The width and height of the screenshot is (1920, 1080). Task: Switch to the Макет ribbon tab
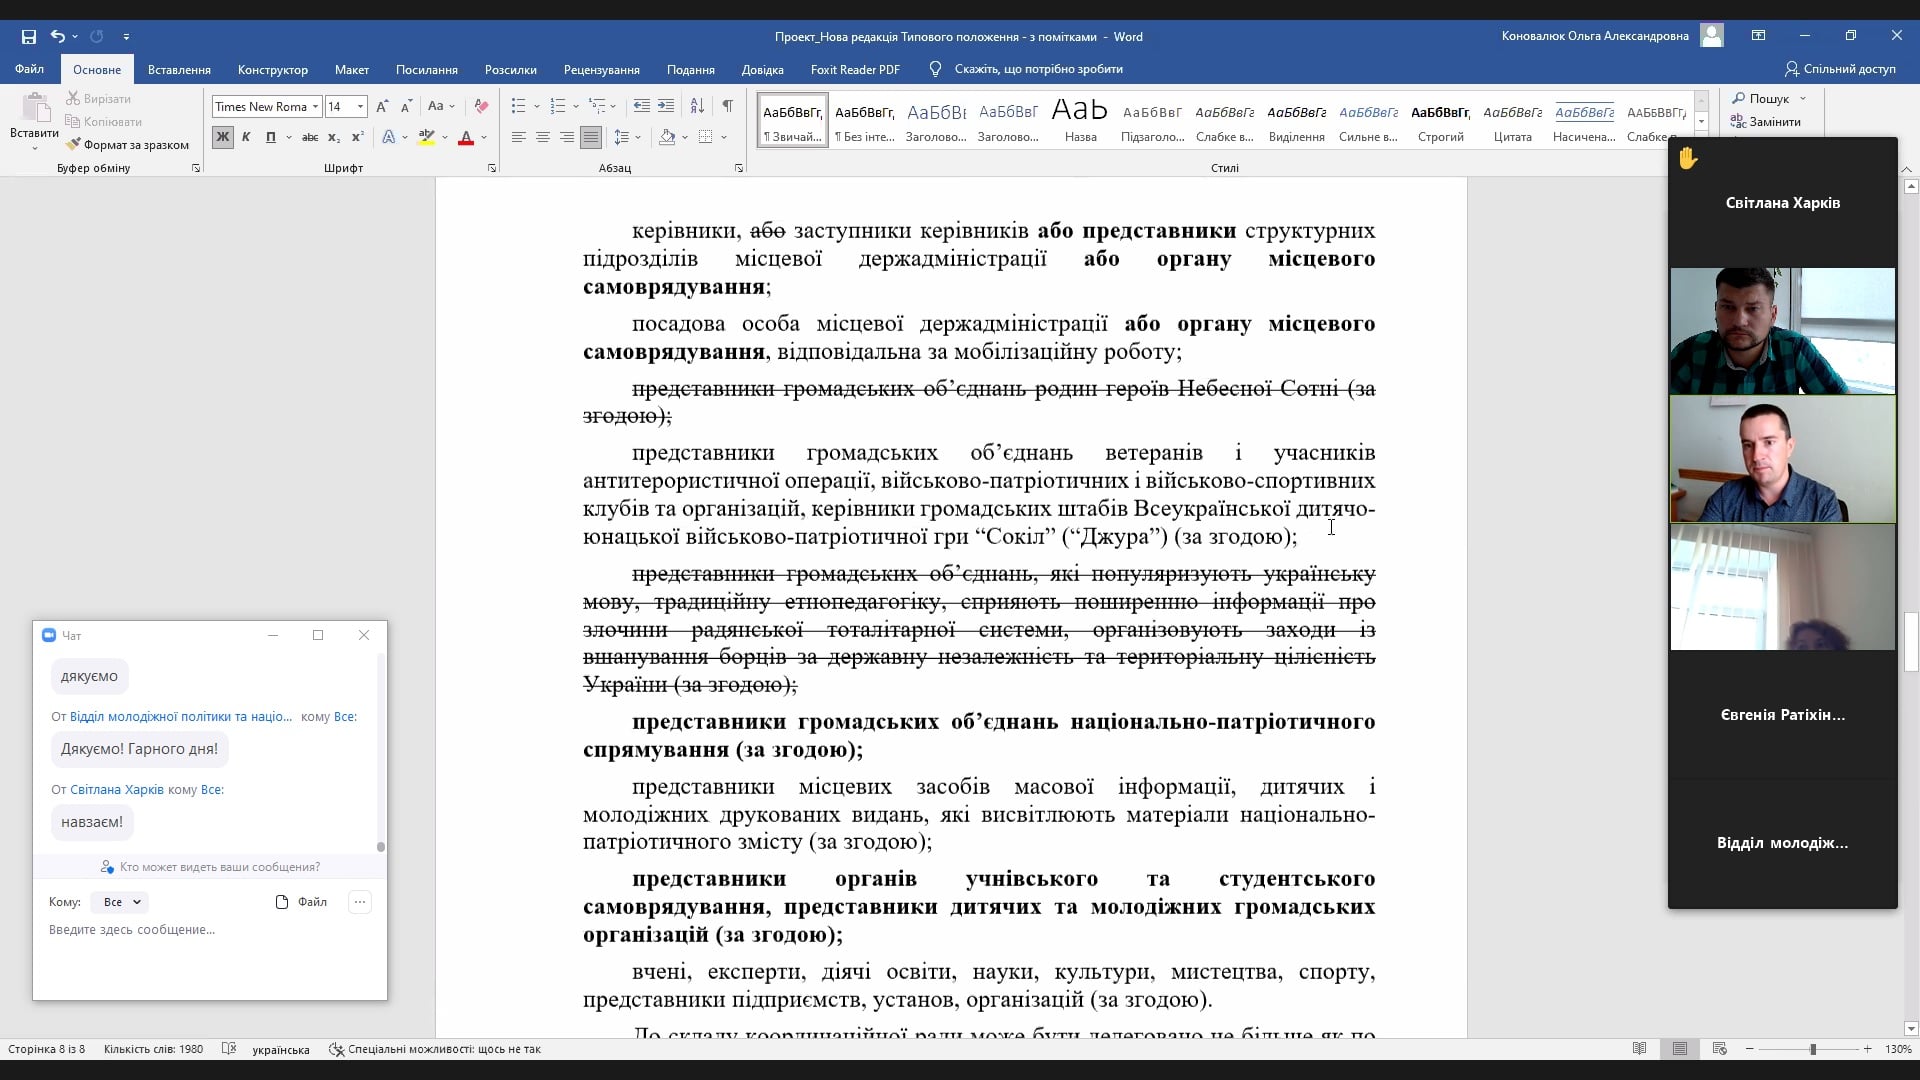pyautogui.click(x=352, y=69)
